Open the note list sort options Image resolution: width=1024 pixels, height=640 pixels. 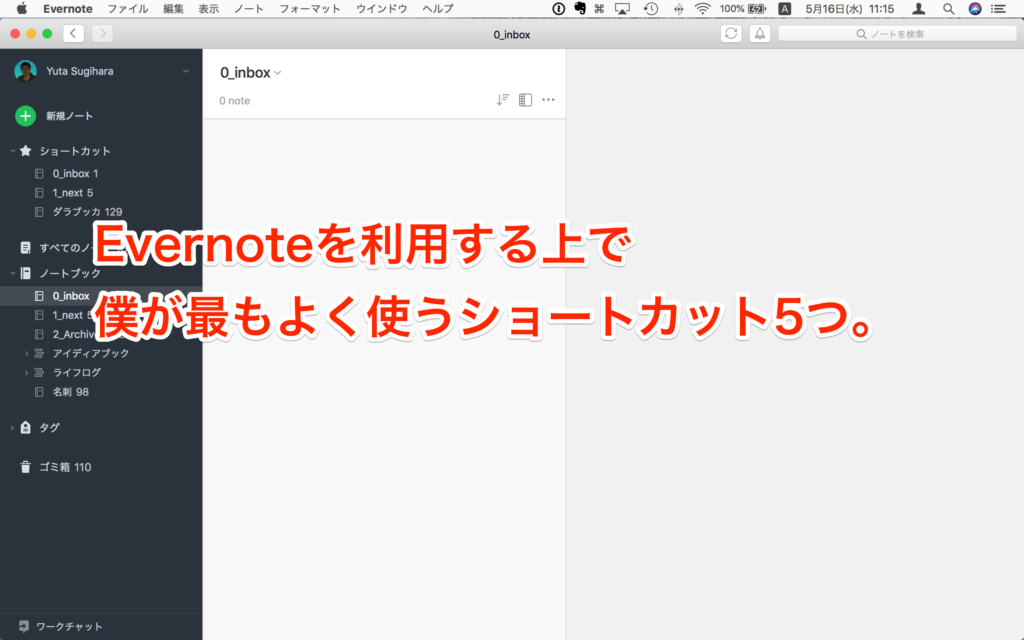pos(502,100)
